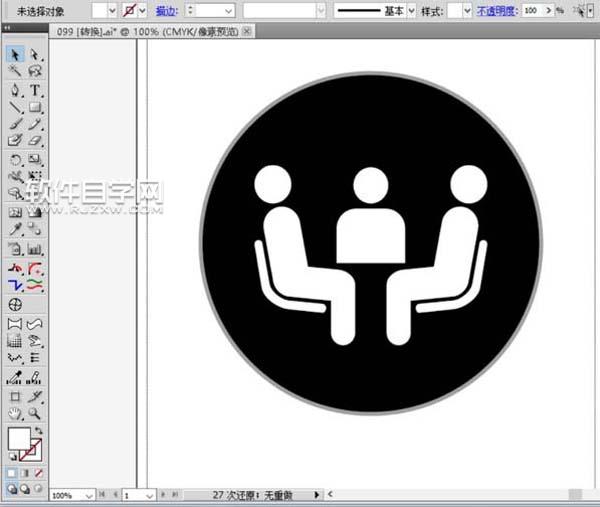Expand the collapsed toolbar double arrows
The image size is (600, 507).
click(7, 28)
